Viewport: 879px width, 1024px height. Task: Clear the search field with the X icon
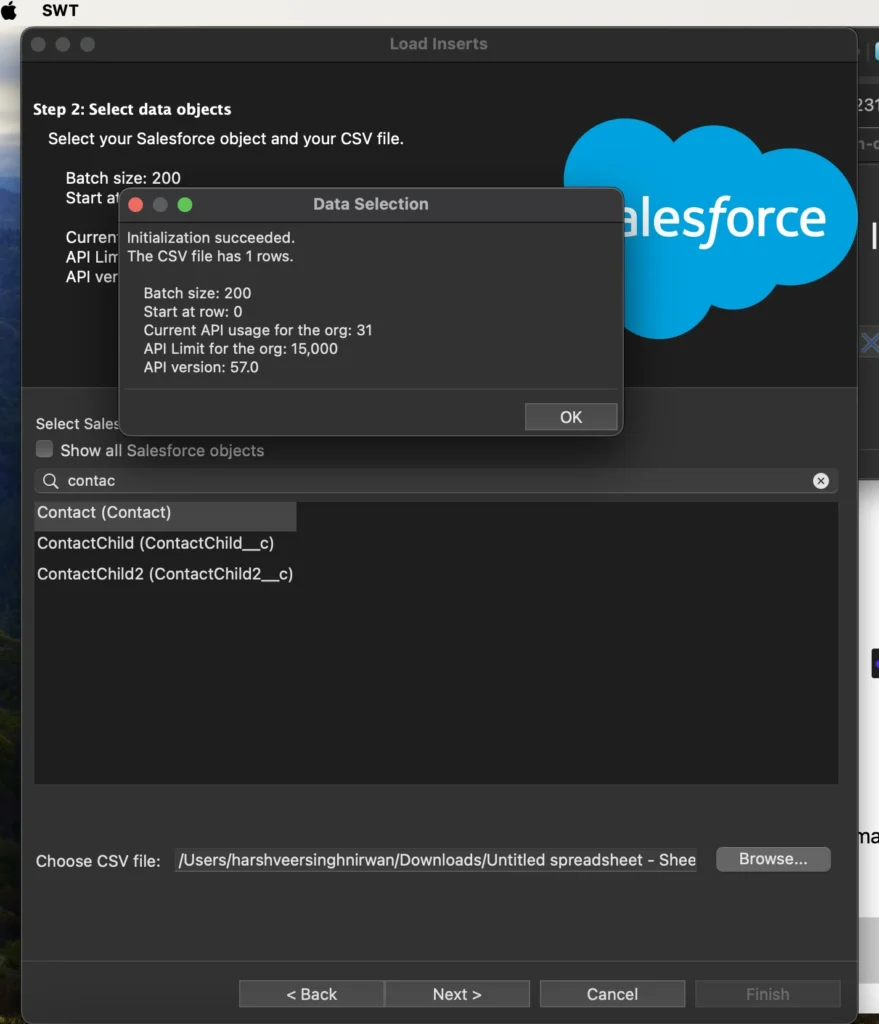click(821, 481)
